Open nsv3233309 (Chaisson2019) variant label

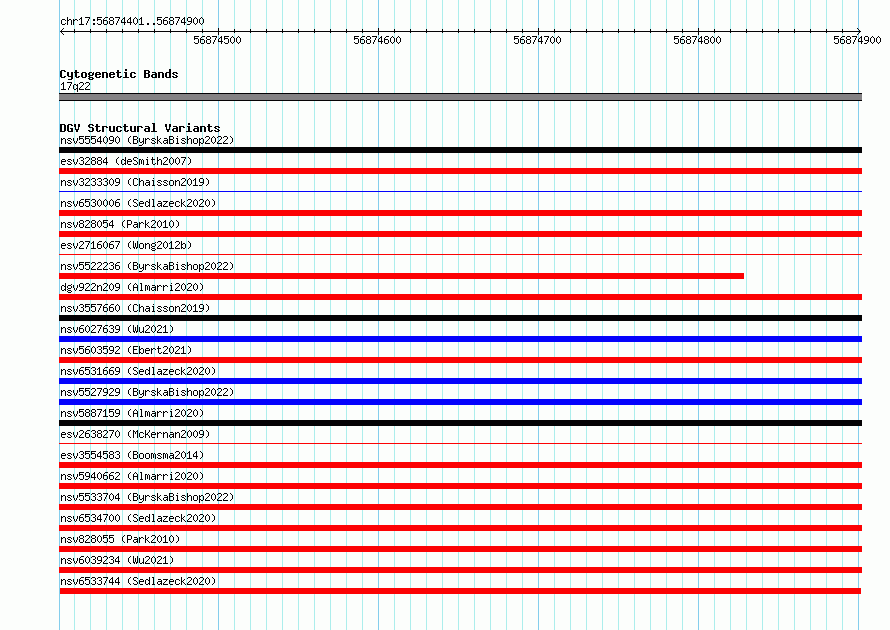pos(135,182)
